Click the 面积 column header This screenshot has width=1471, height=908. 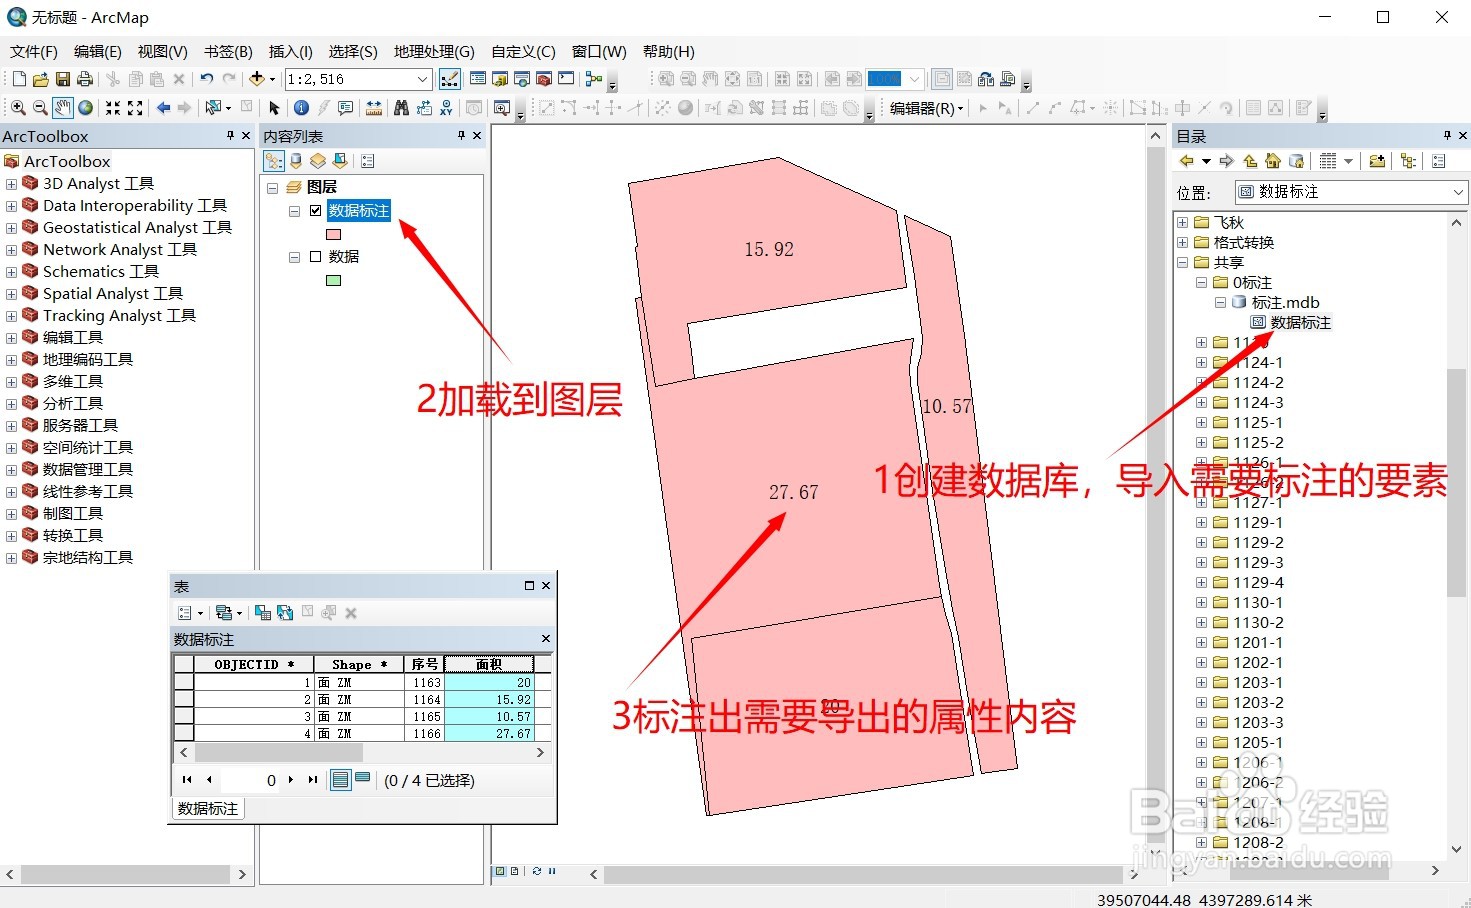(489, 664)
